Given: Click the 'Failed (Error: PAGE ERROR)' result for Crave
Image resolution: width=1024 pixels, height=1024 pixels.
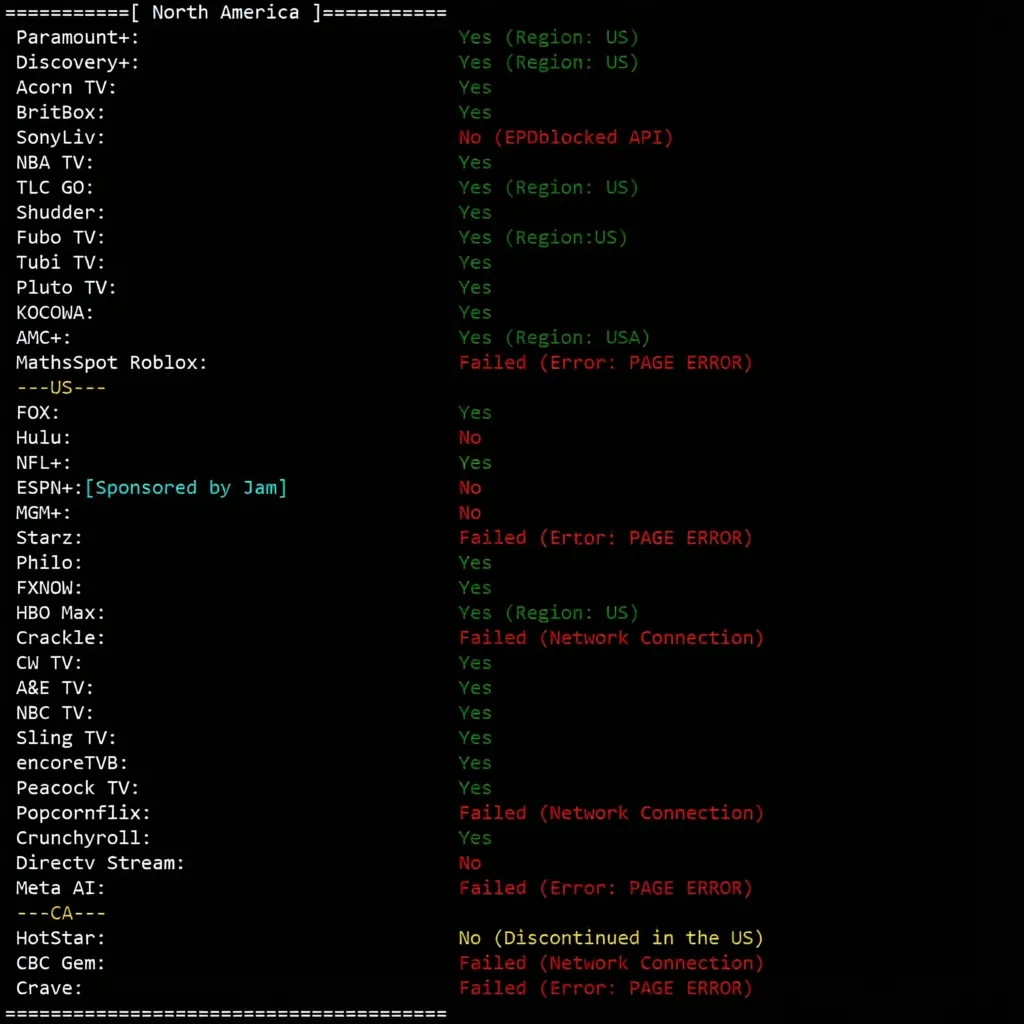Looking at the screenshot, I should [x=605, y=988].
